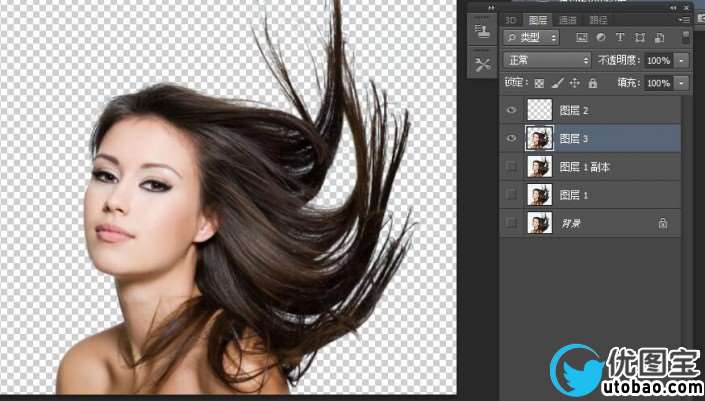Filter layers by pixel layers icon

coord(582,38)
